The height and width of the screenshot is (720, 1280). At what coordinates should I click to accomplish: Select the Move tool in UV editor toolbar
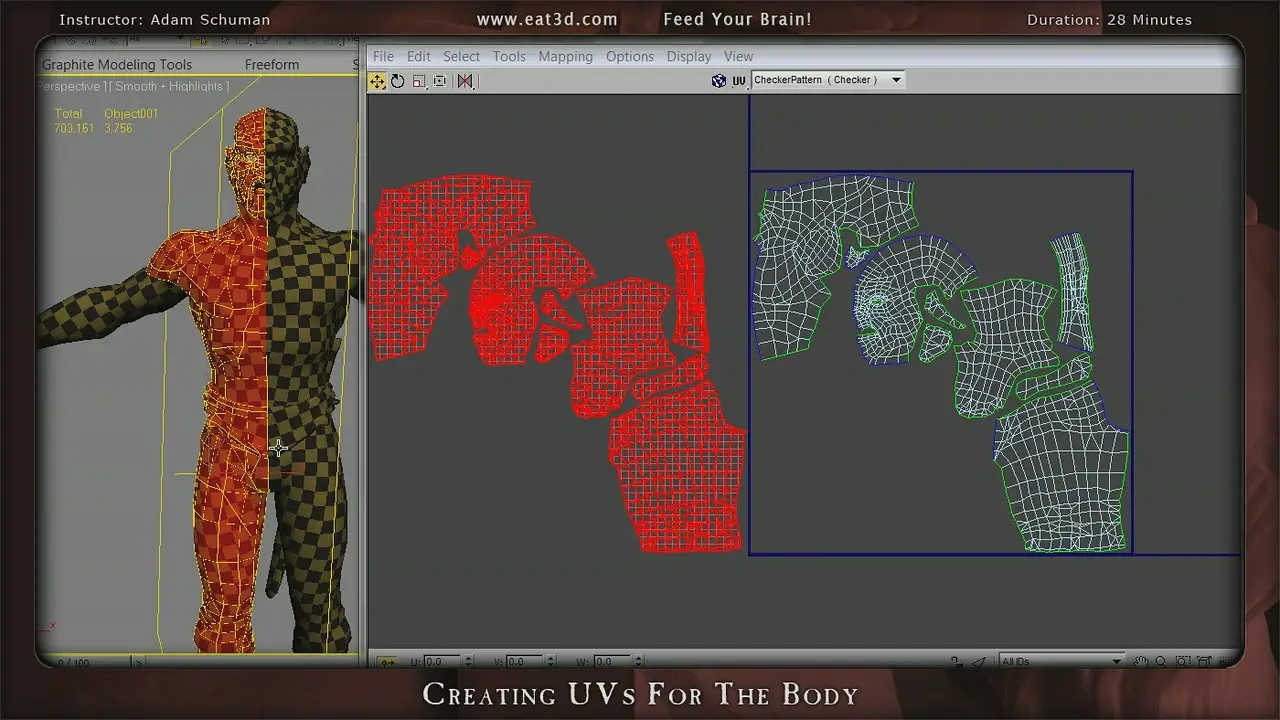377,81
